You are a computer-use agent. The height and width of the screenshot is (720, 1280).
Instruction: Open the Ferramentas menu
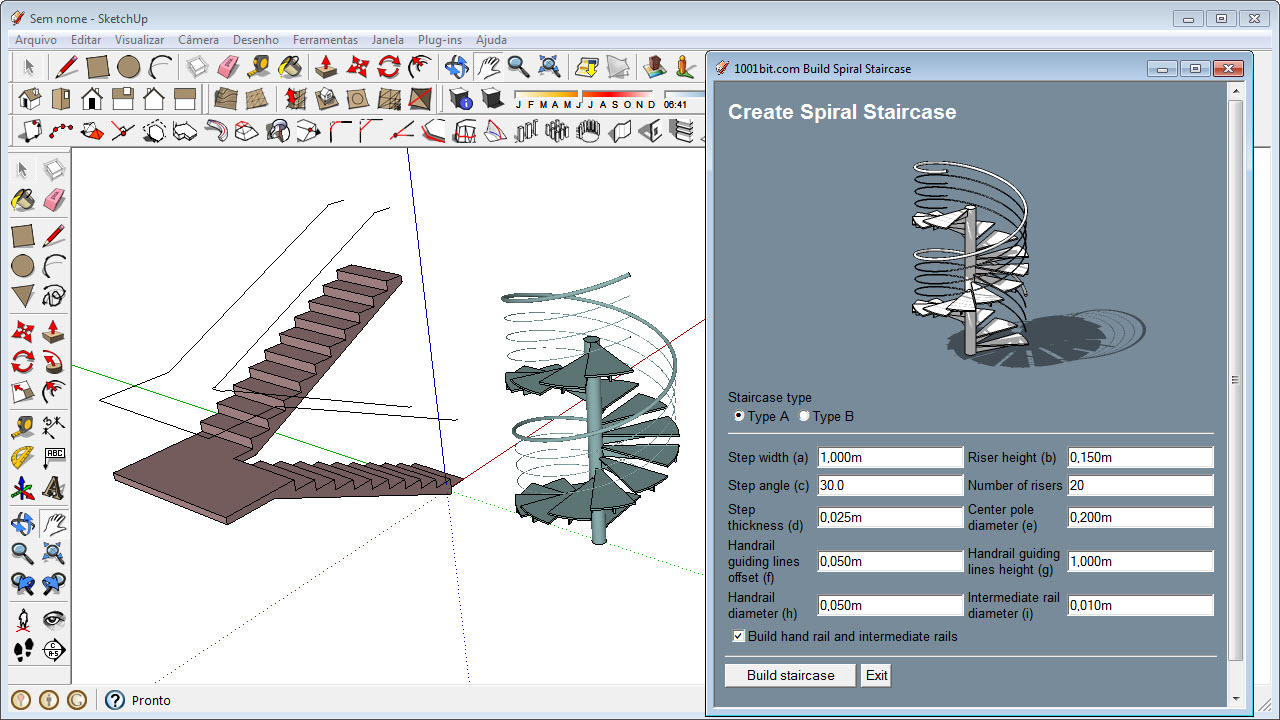pos(325,40)
